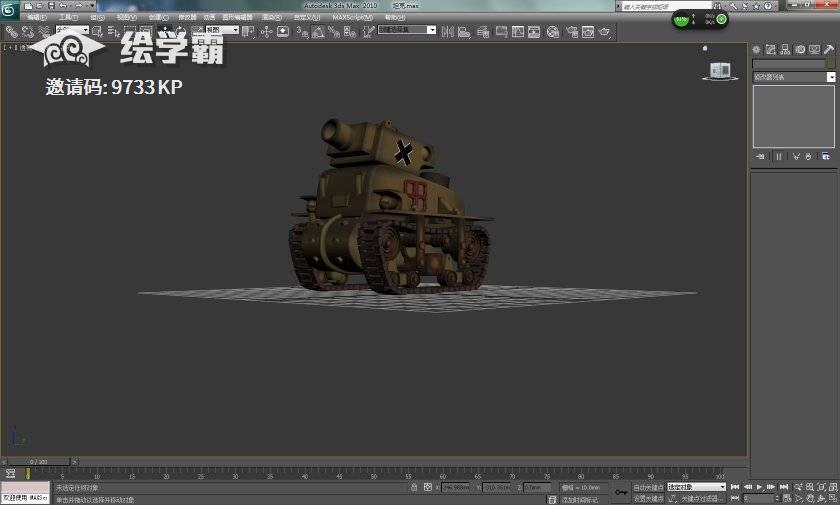This screenshot has width=840, height=505.
Task: Click the Pin Stack icon
Action: [760, 156]
